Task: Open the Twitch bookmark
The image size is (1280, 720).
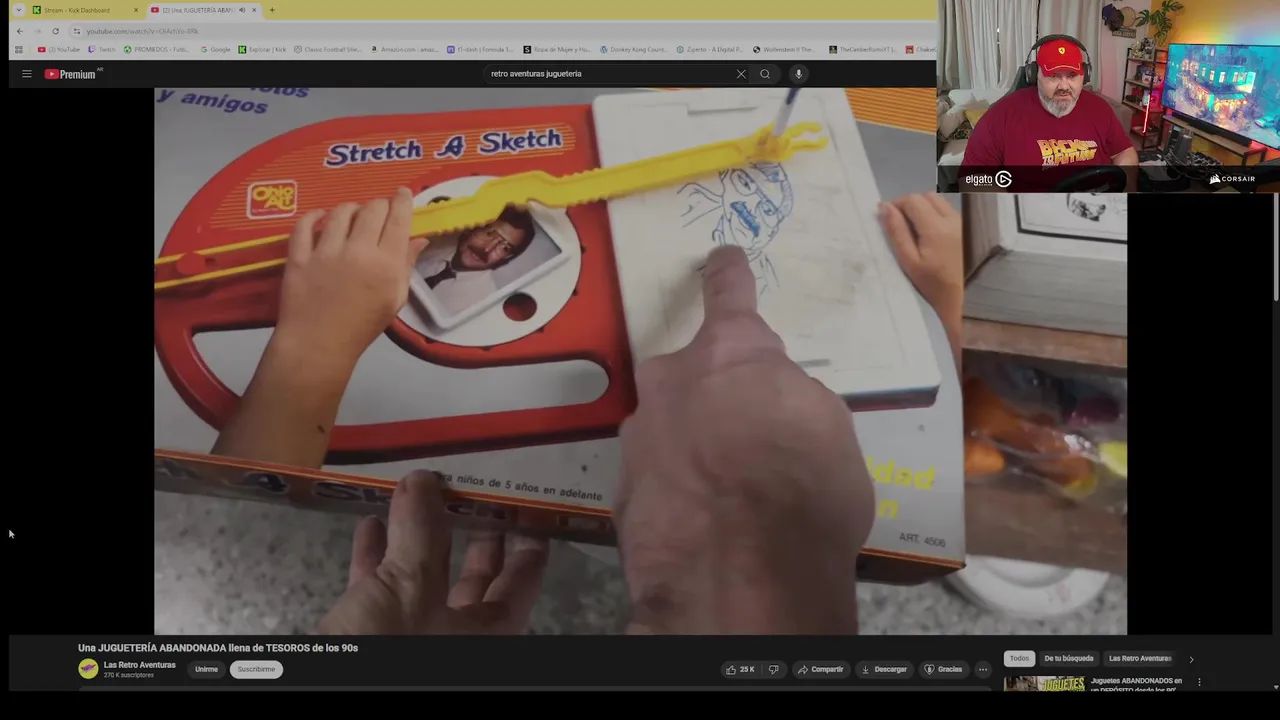Action: click(102, 49)
